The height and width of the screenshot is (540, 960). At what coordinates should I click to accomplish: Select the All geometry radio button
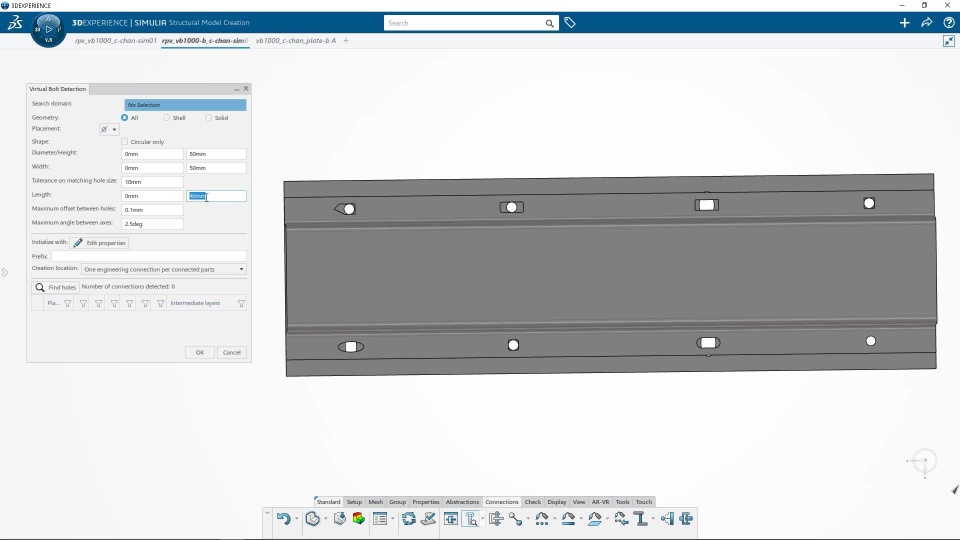tap(125, 118)
